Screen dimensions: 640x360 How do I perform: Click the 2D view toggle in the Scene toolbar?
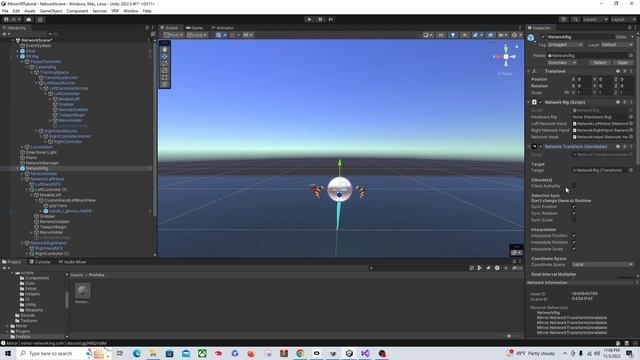[441, 35]
